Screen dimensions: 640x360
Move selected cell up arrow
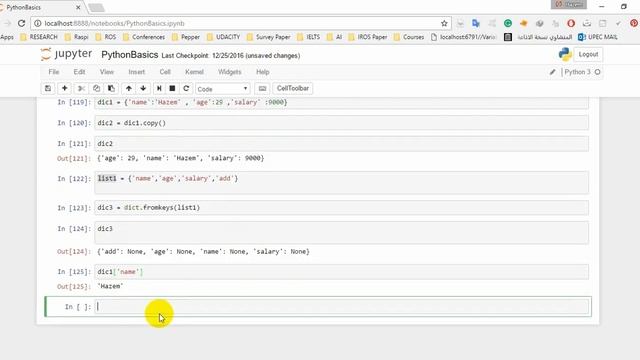tap(129, 88)
